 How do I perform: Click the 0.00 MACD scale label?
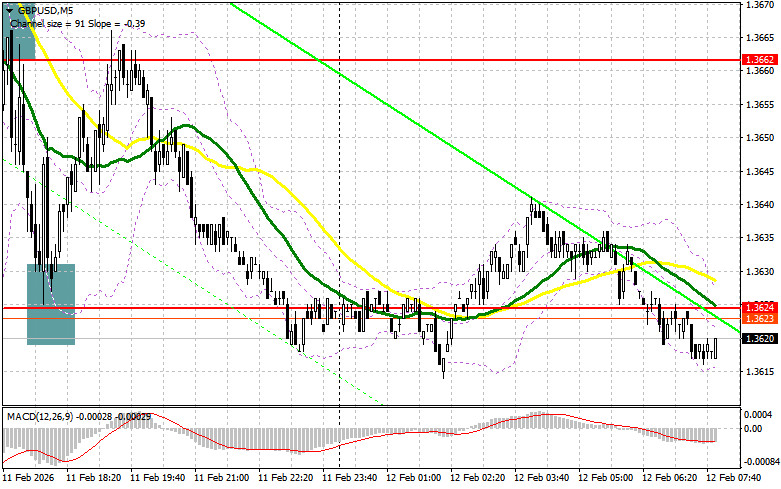[x=754, y=428]
